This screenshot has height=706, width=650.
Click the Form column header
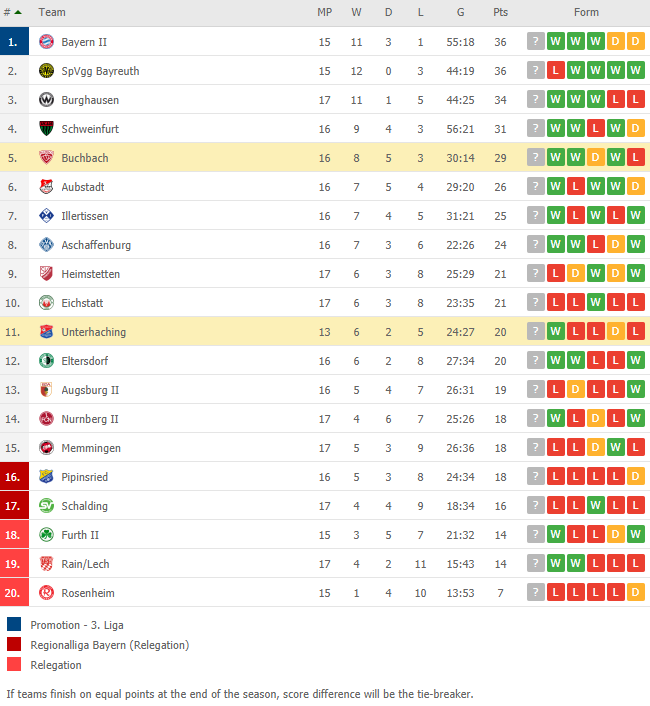(x=586, y=12)
